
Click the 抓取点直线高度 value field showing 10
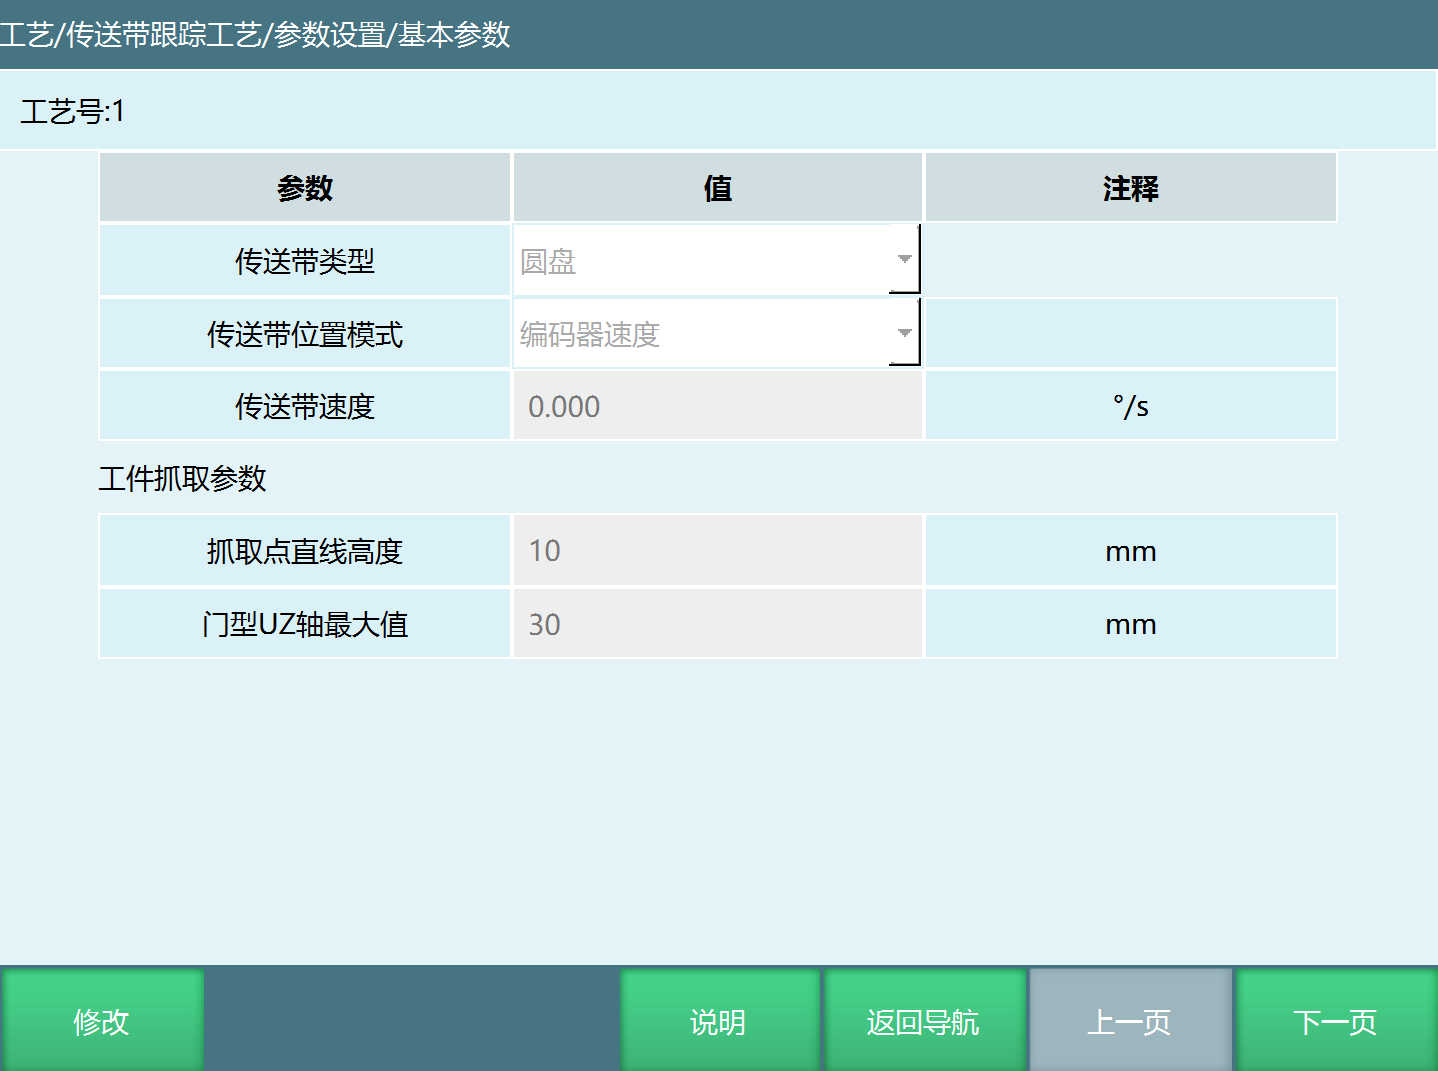[716, 550]
